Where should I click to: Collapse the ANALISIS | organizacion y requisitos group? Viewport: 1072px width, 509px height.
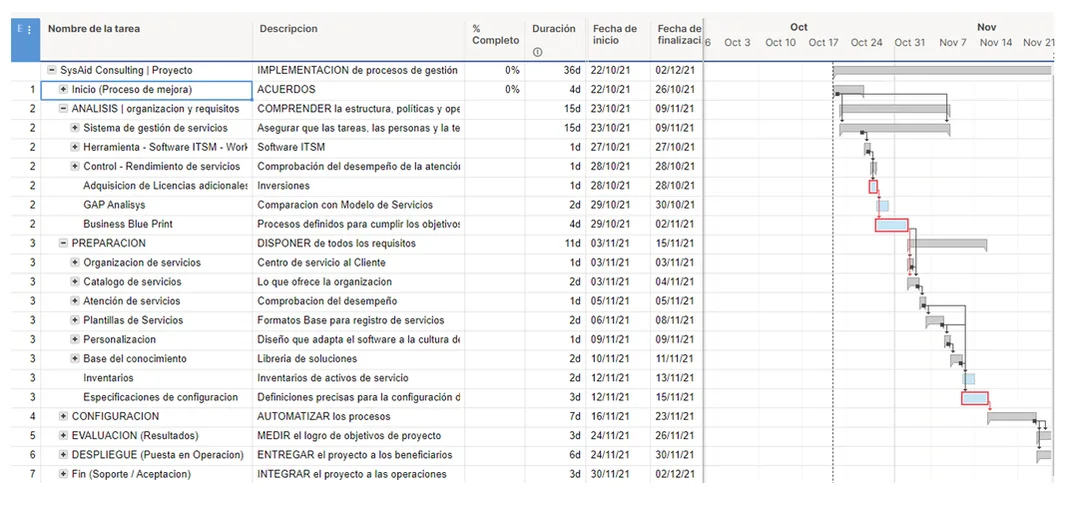point(64,109)
